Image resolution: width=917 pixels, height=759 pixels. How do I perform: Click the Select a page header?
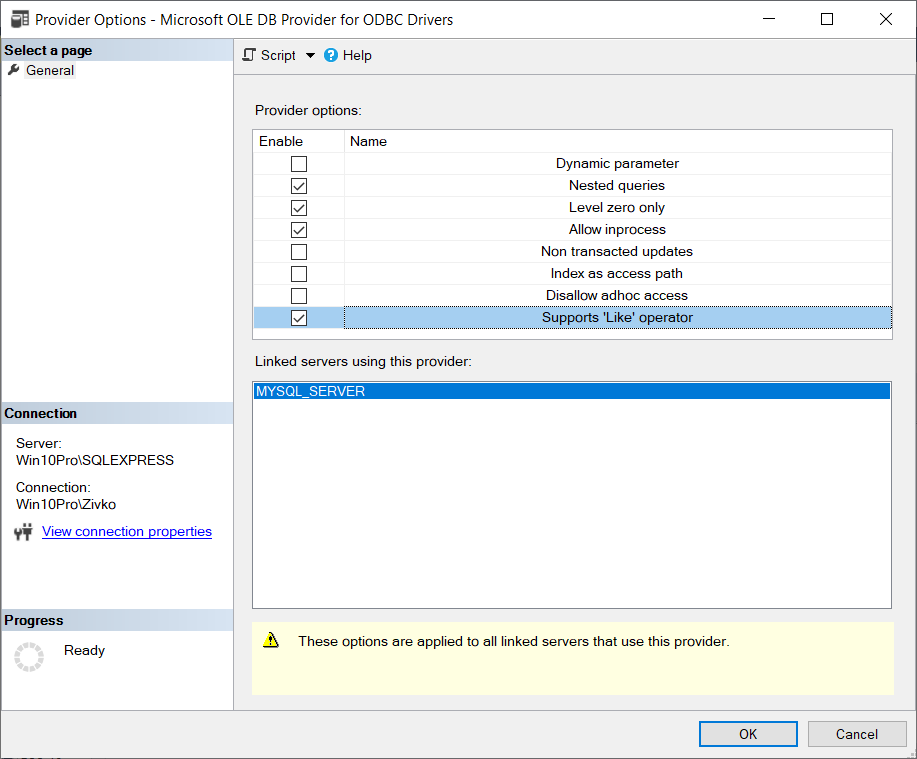tap(117, 50)
